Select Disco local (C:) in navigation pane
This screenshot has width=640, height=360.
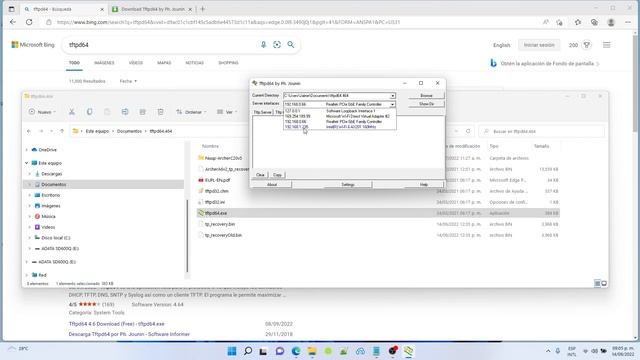coord(56,238)
